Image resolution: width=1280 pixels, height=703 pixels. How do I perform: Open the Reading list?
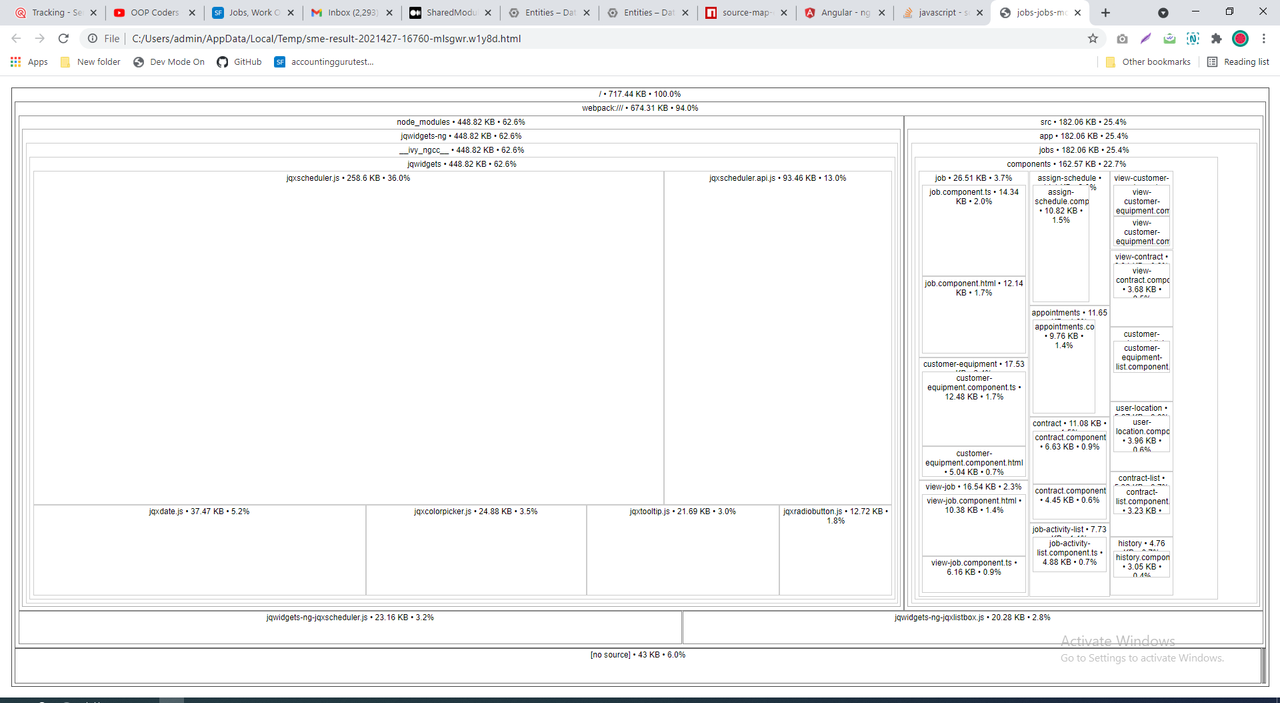coord(1238,62)
